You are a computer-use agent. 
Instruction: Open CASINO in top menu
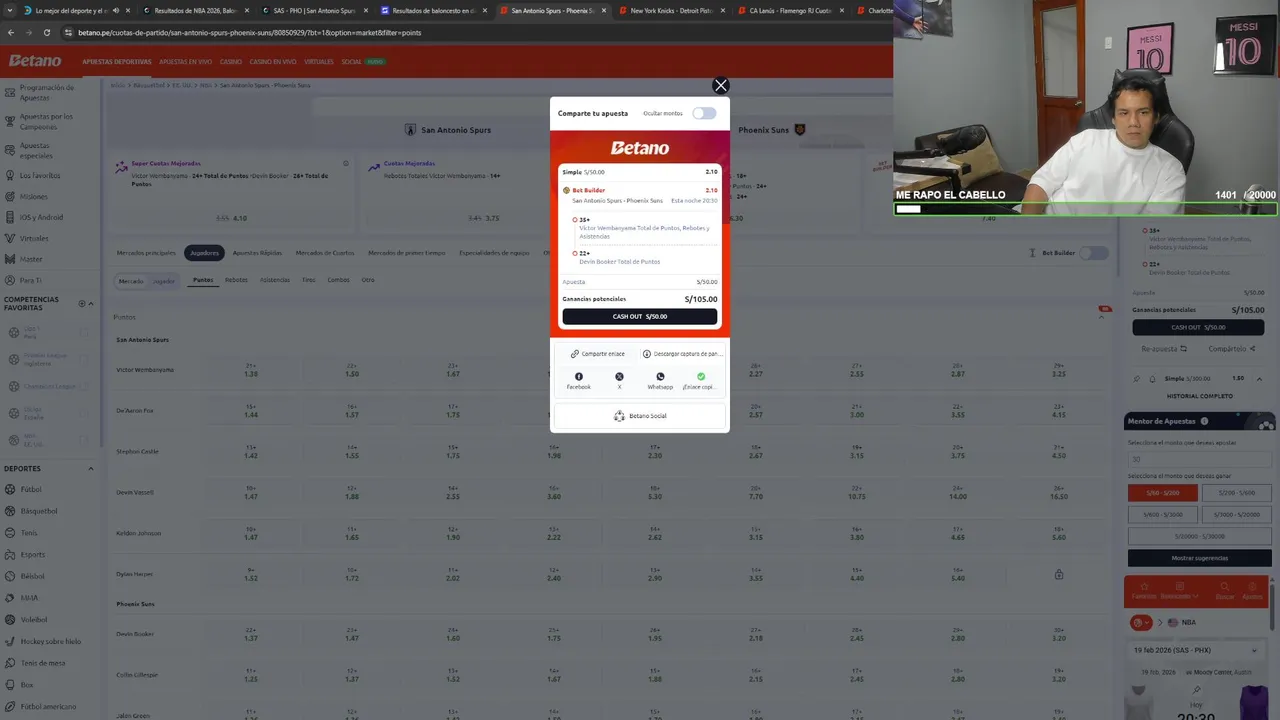pos(231,62)
